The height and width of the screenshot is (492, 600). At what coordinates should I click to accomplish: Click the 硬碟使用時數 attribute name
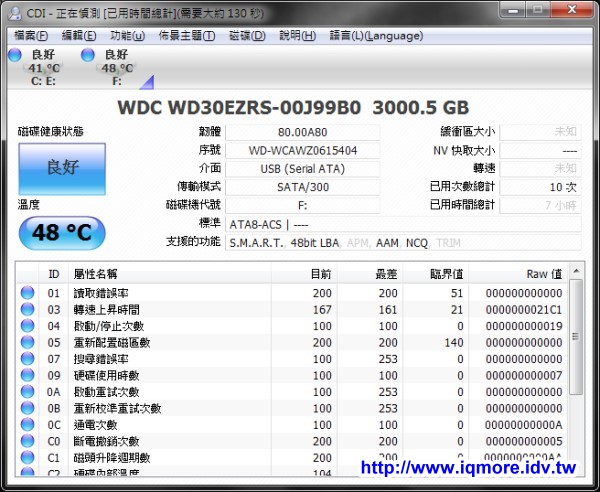[x=106, y=375]
